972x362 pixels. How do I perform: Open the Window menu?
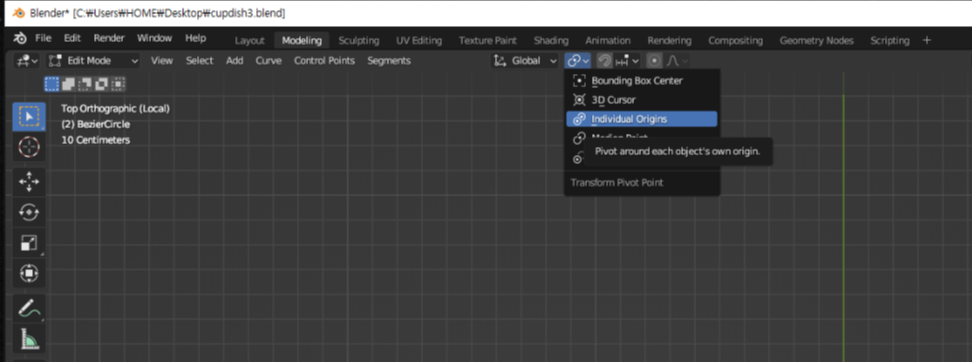click(x=154, y=38)
